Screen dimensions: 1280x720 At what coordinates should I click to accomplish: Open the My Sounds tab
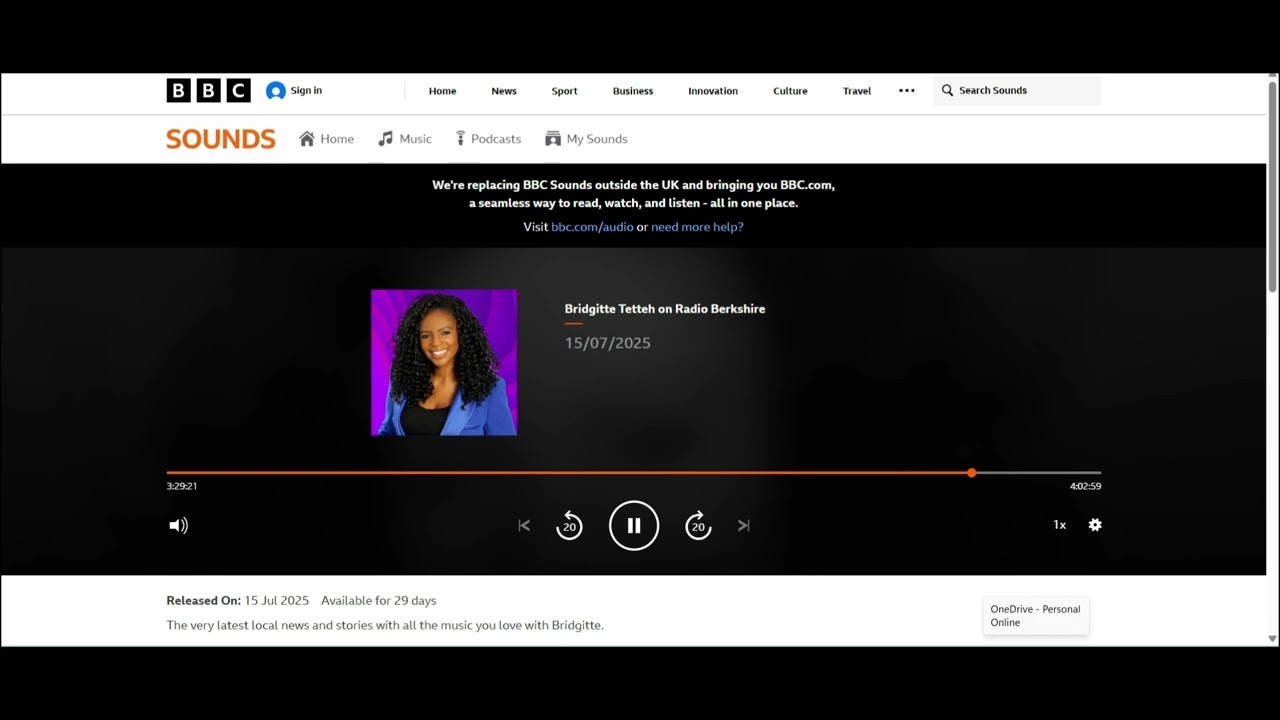(586, 139)
